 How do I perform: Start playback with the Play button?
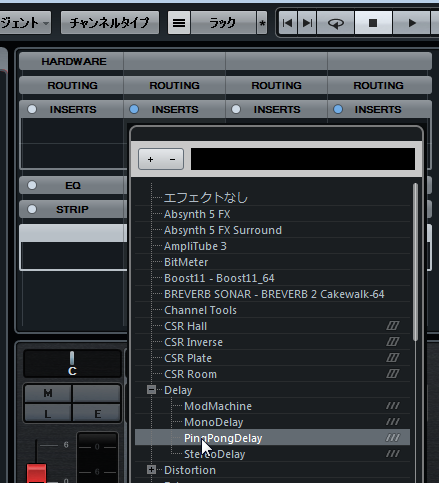pyautogui.click(x=412, y=23)
